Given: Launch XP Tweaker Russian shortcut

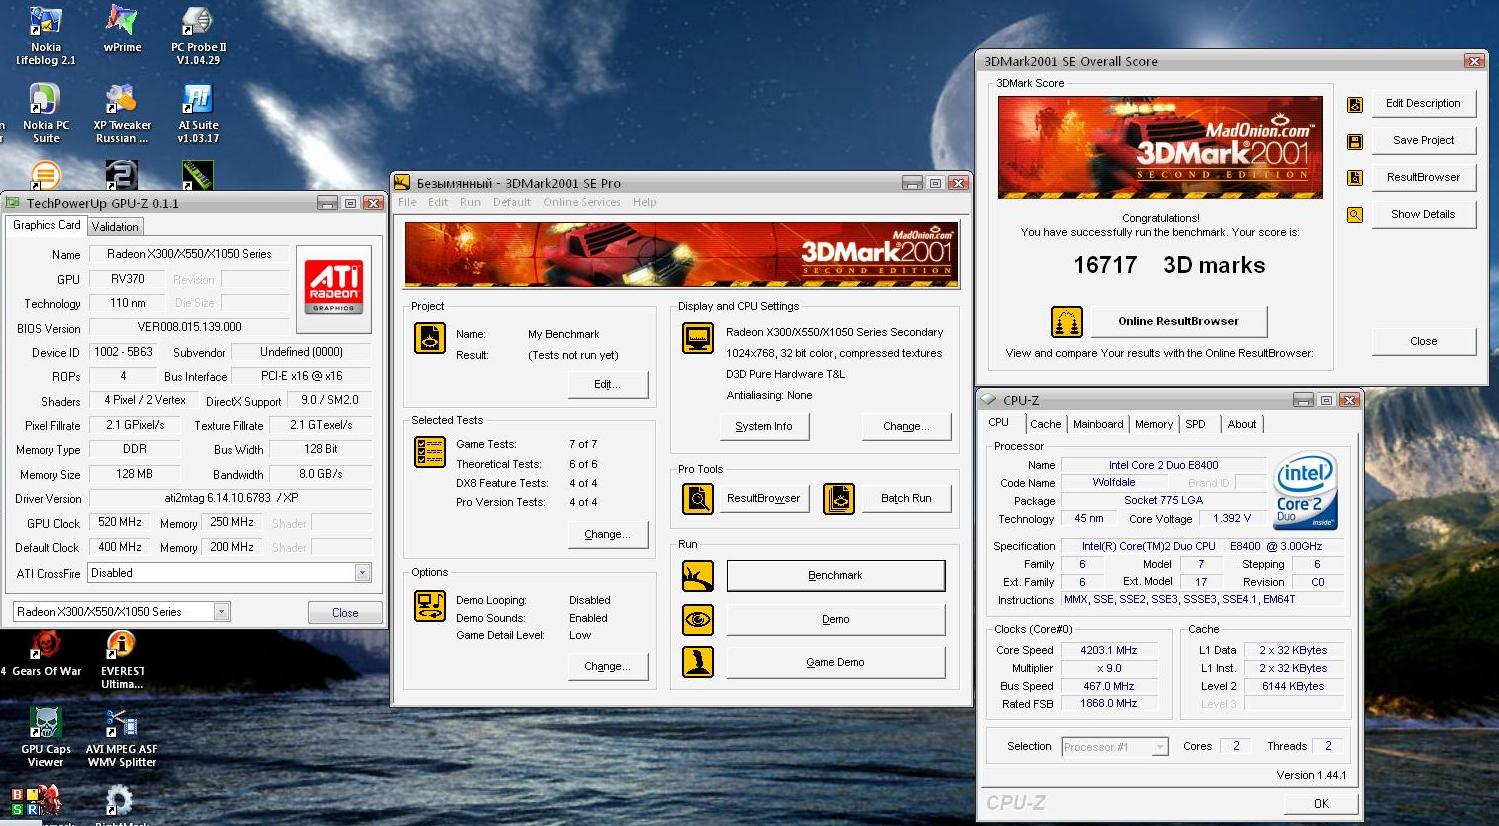Looking at the screenshot, I should pyautogui.click(x=122, y=114).
